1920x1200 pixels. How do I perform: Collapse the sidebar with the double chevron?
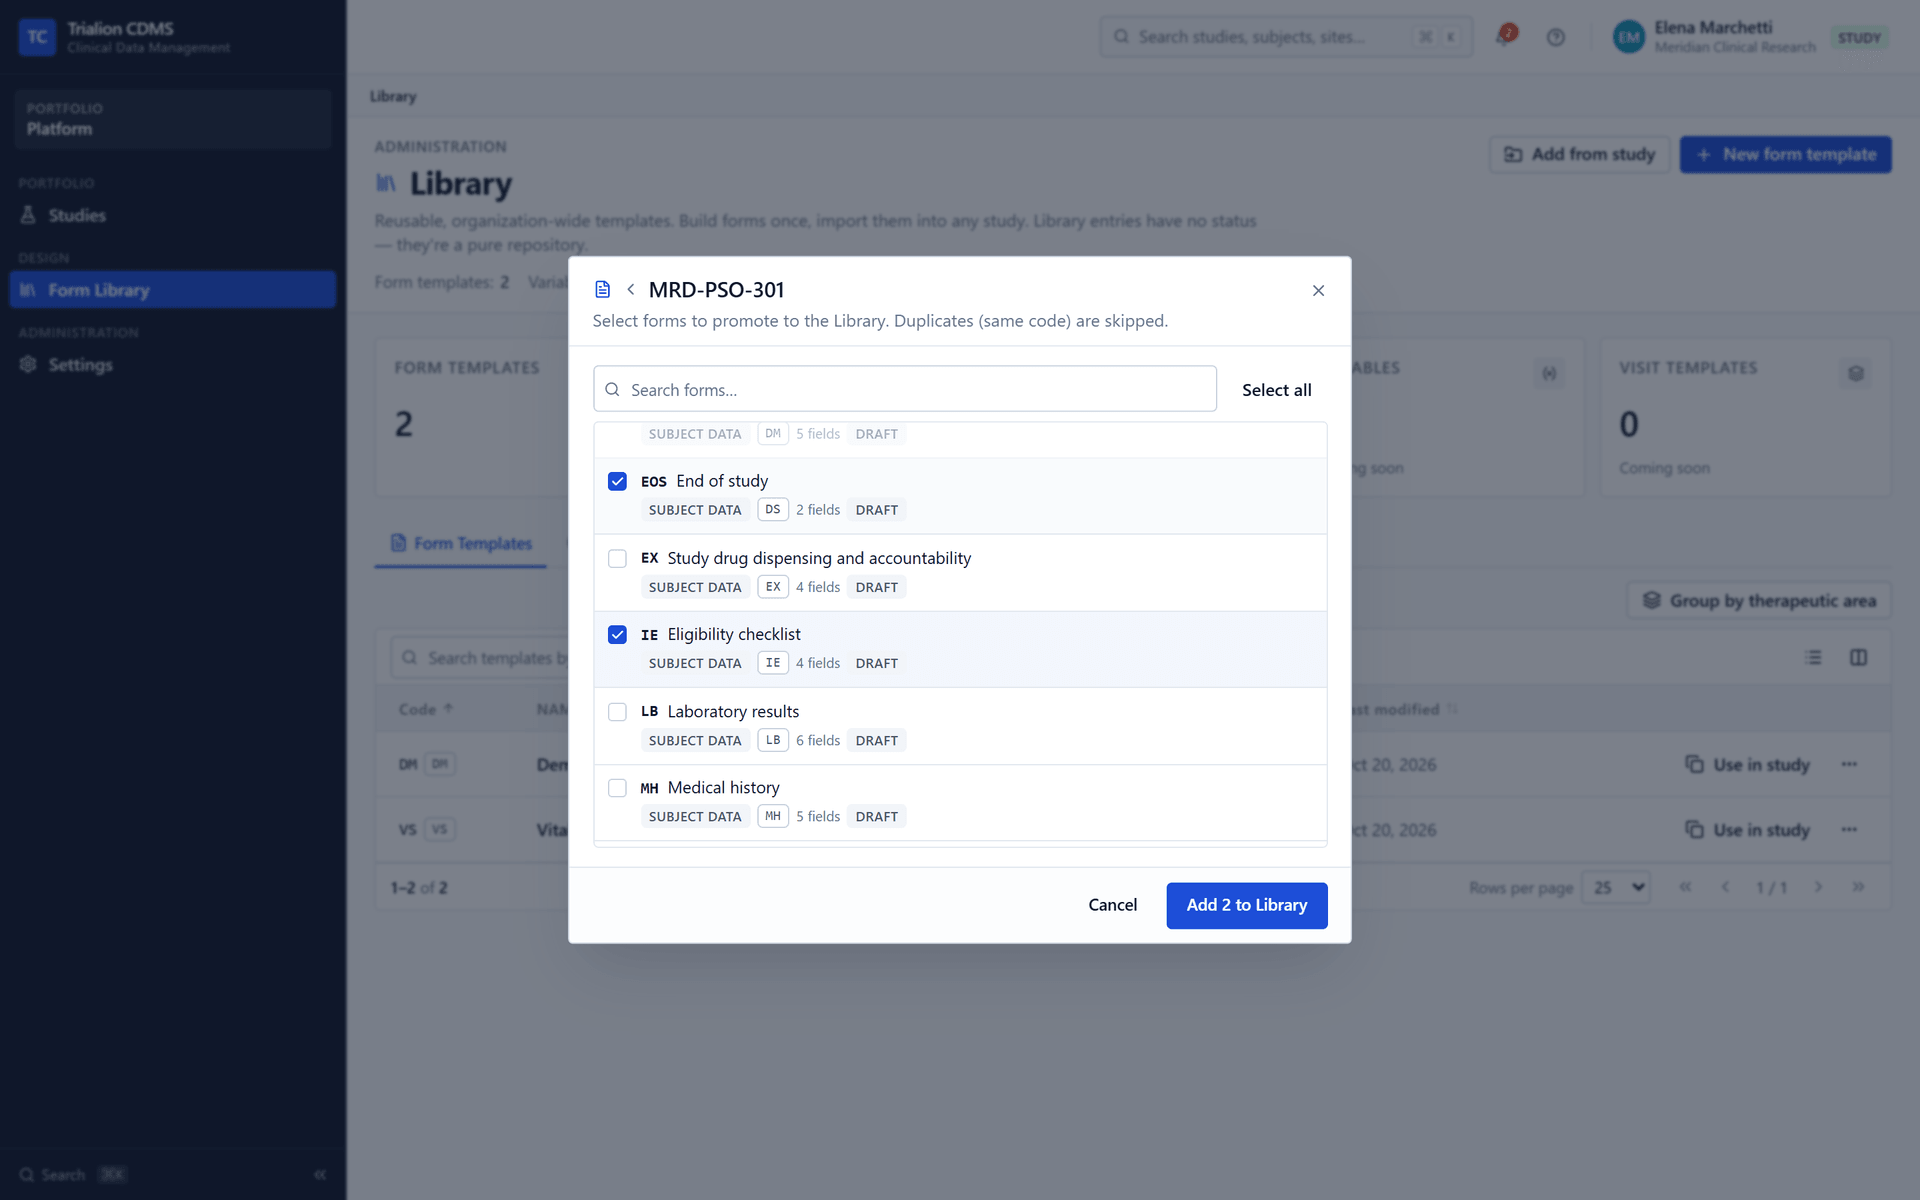coord(320,1174)
